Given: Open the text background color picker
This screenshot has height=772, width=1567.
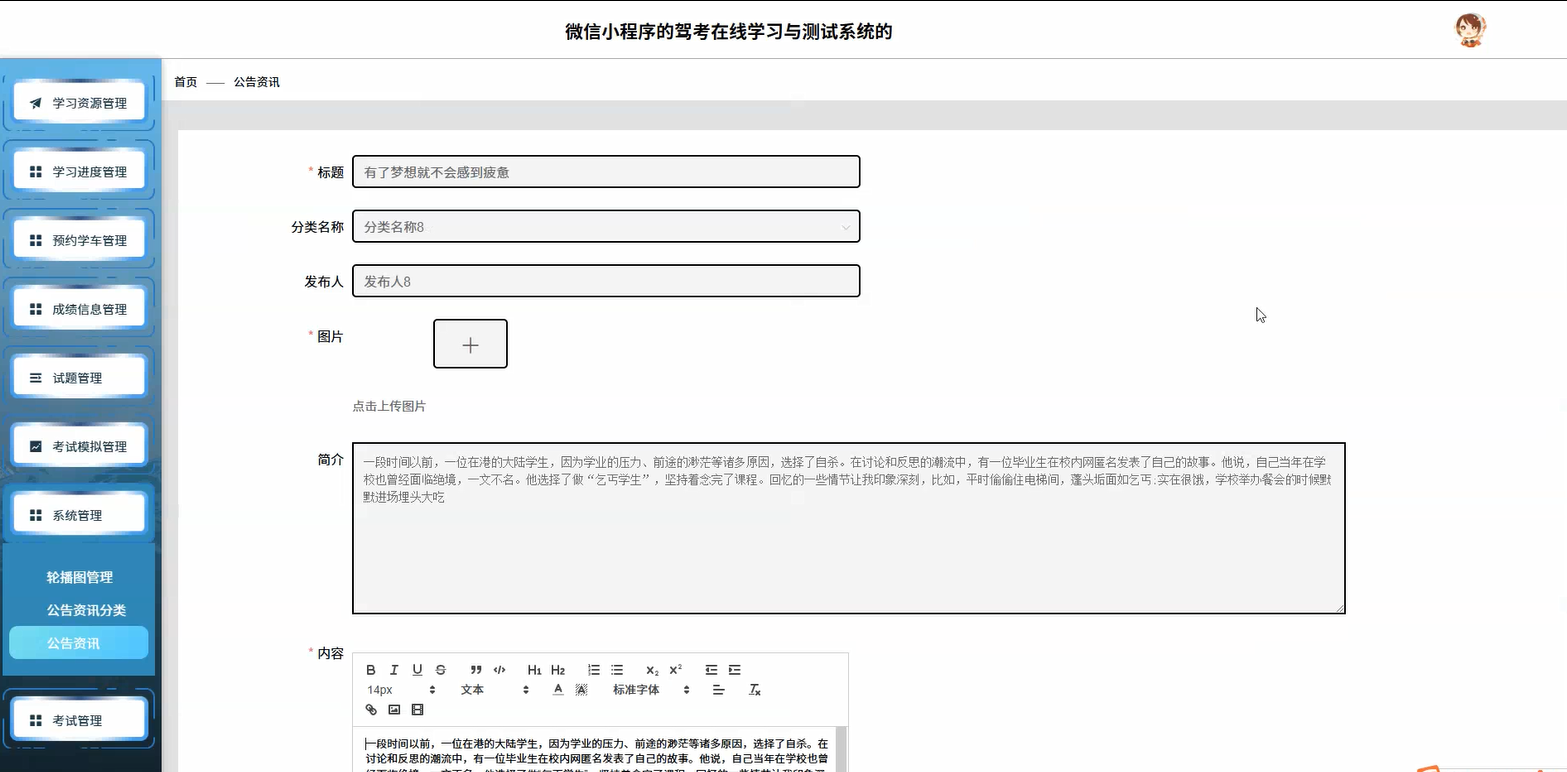Looking at the screenshot, I should click(x=581, y=690).
